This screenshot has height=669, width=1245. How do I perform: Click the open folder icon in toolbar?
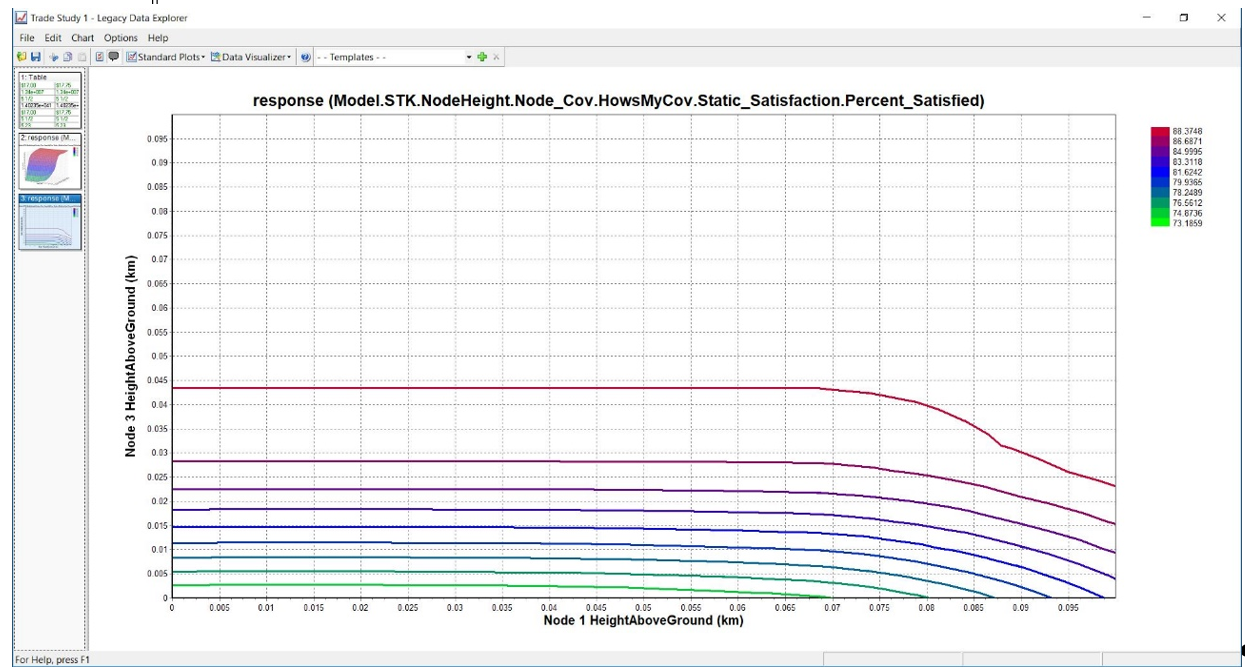22,57
